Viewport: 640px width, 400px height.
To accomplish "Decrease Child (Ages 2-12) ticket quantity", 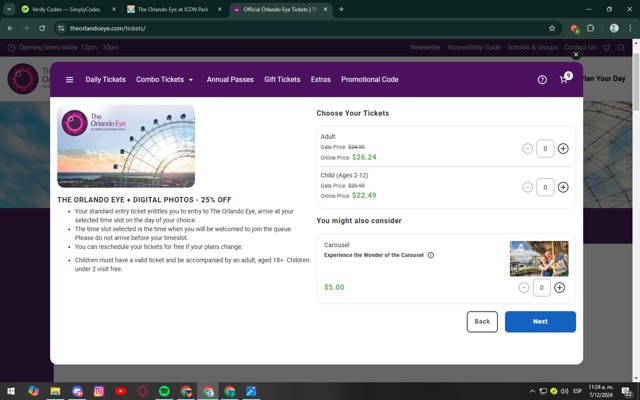I will coord(527,187).
